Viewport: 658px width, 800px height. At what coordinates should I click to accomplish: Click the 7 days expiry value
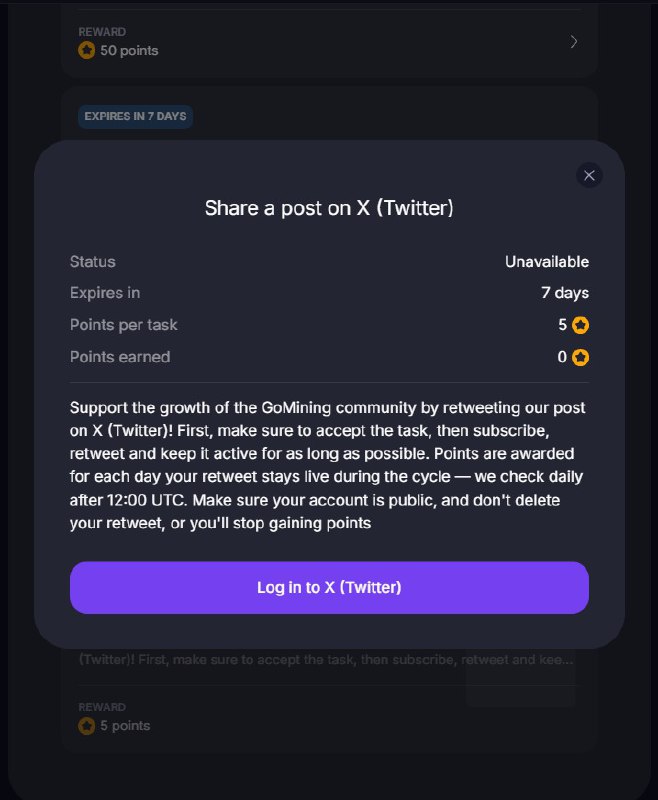(565, 293)
